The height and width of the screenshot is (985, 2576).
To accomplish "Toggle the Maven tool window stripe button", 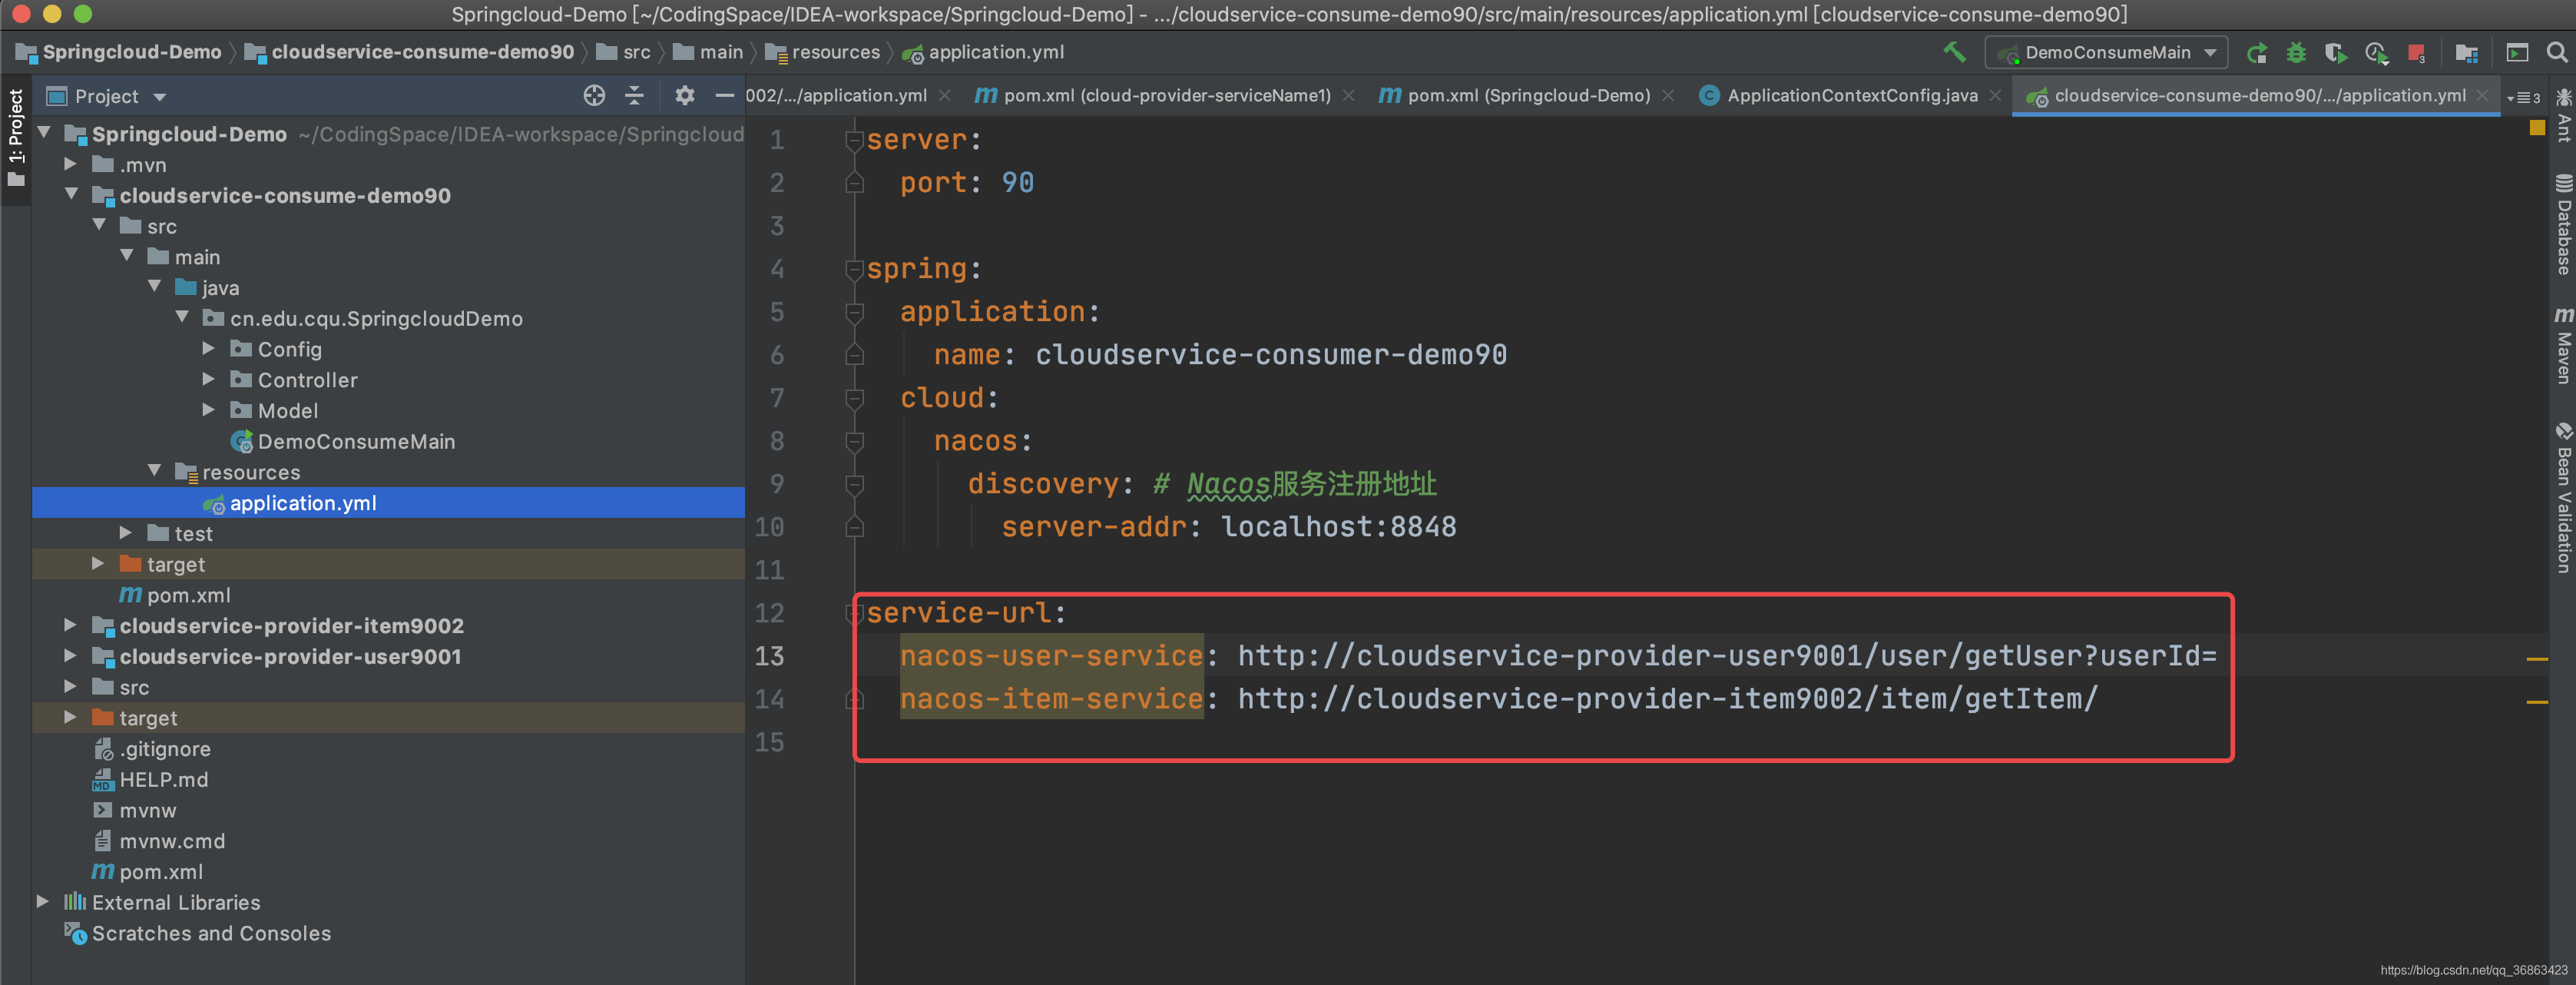I will (x=2563, y=346).
